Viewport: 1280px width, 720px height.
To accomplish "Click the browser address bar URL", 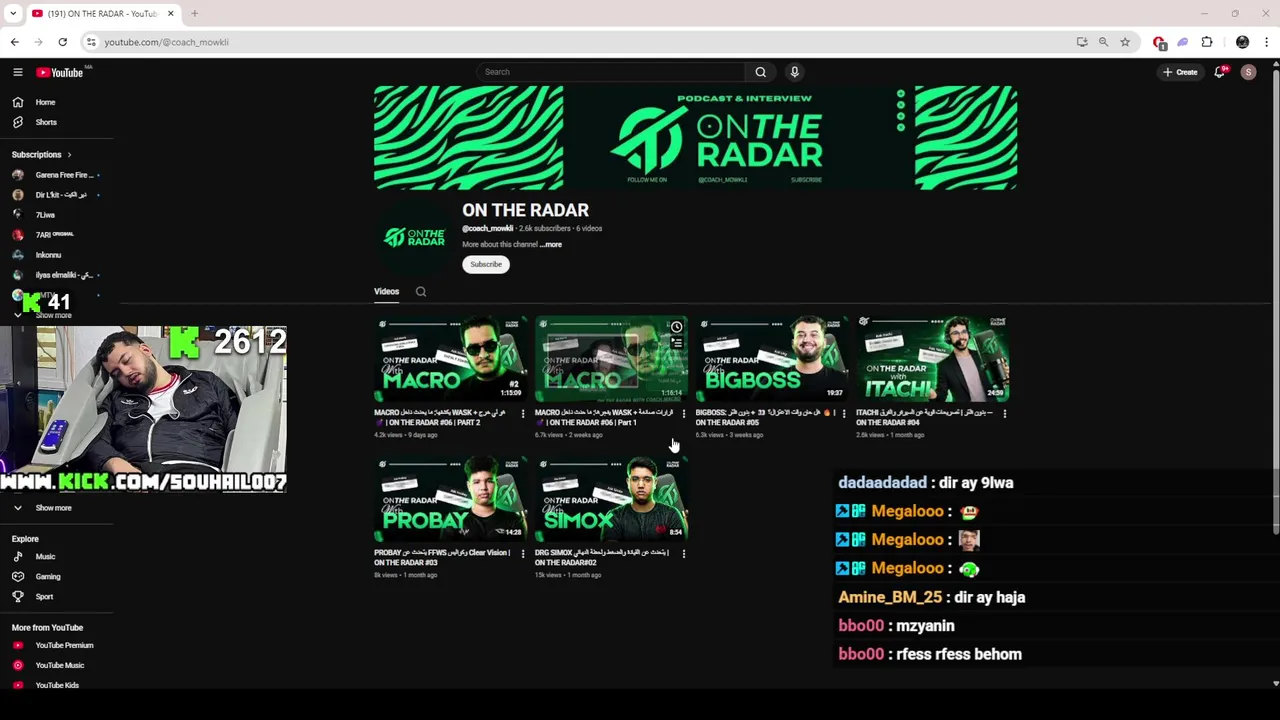I will 166,42.
